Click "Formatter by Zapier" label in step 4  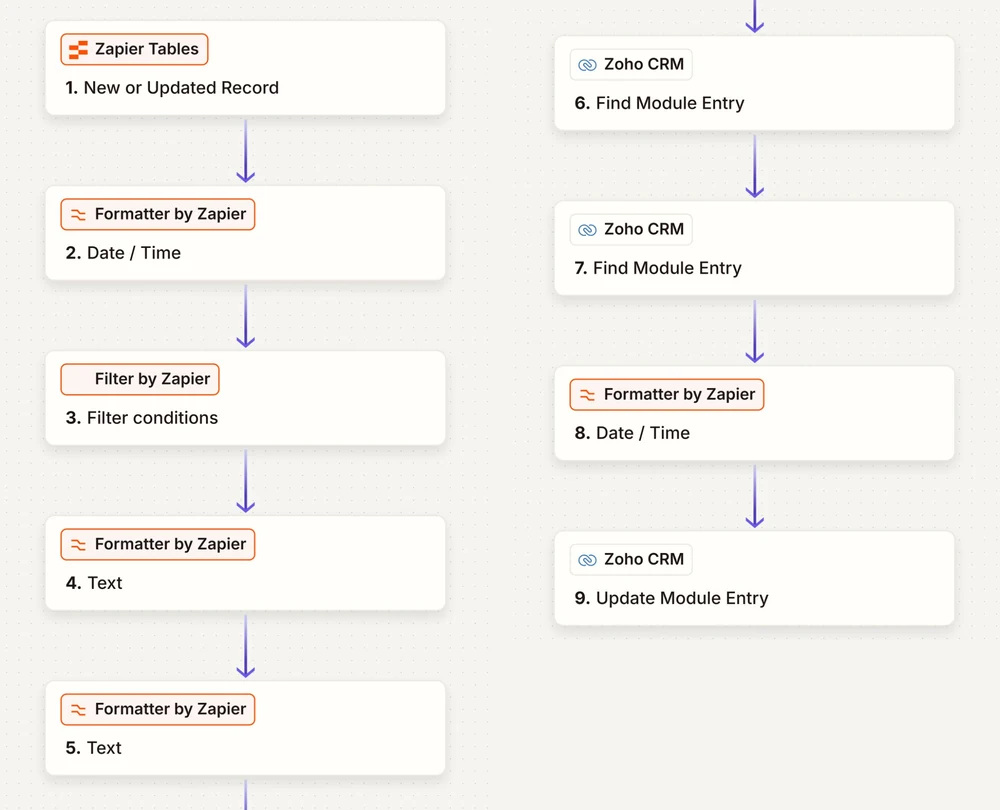tap(170, 544)
